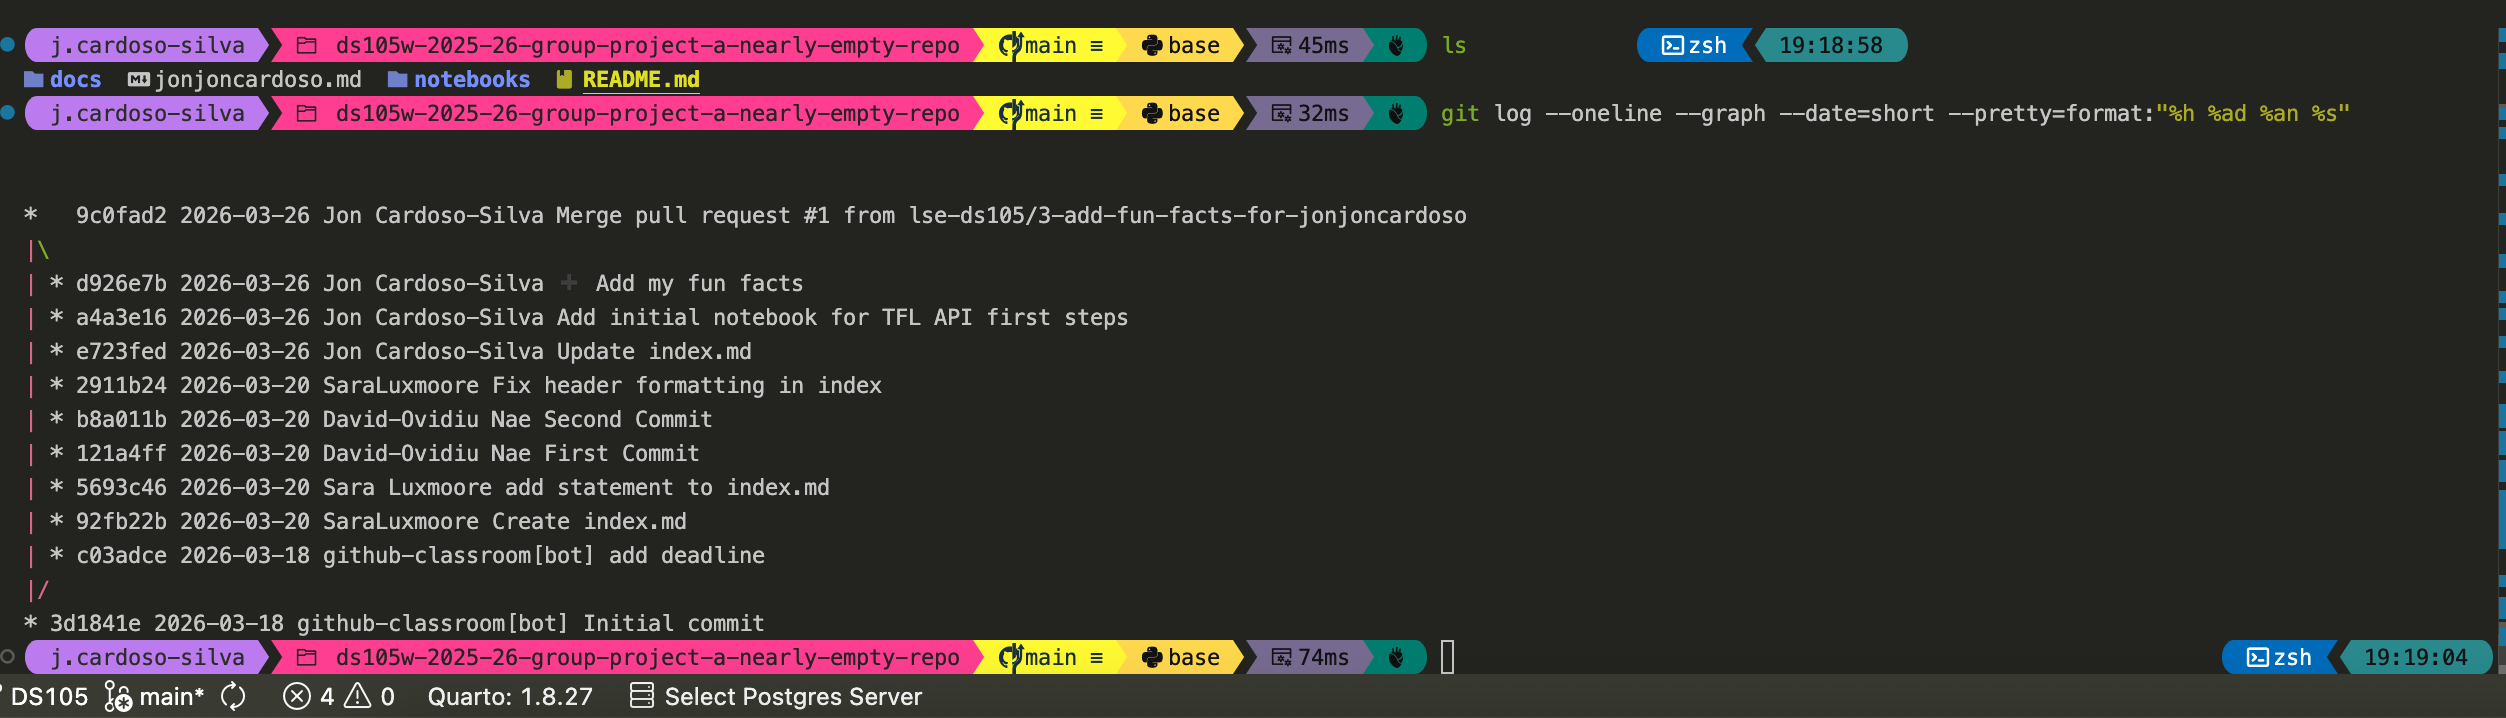
Task: Click the Synchronize Changes icon in status bar
Action: (233, 696)
